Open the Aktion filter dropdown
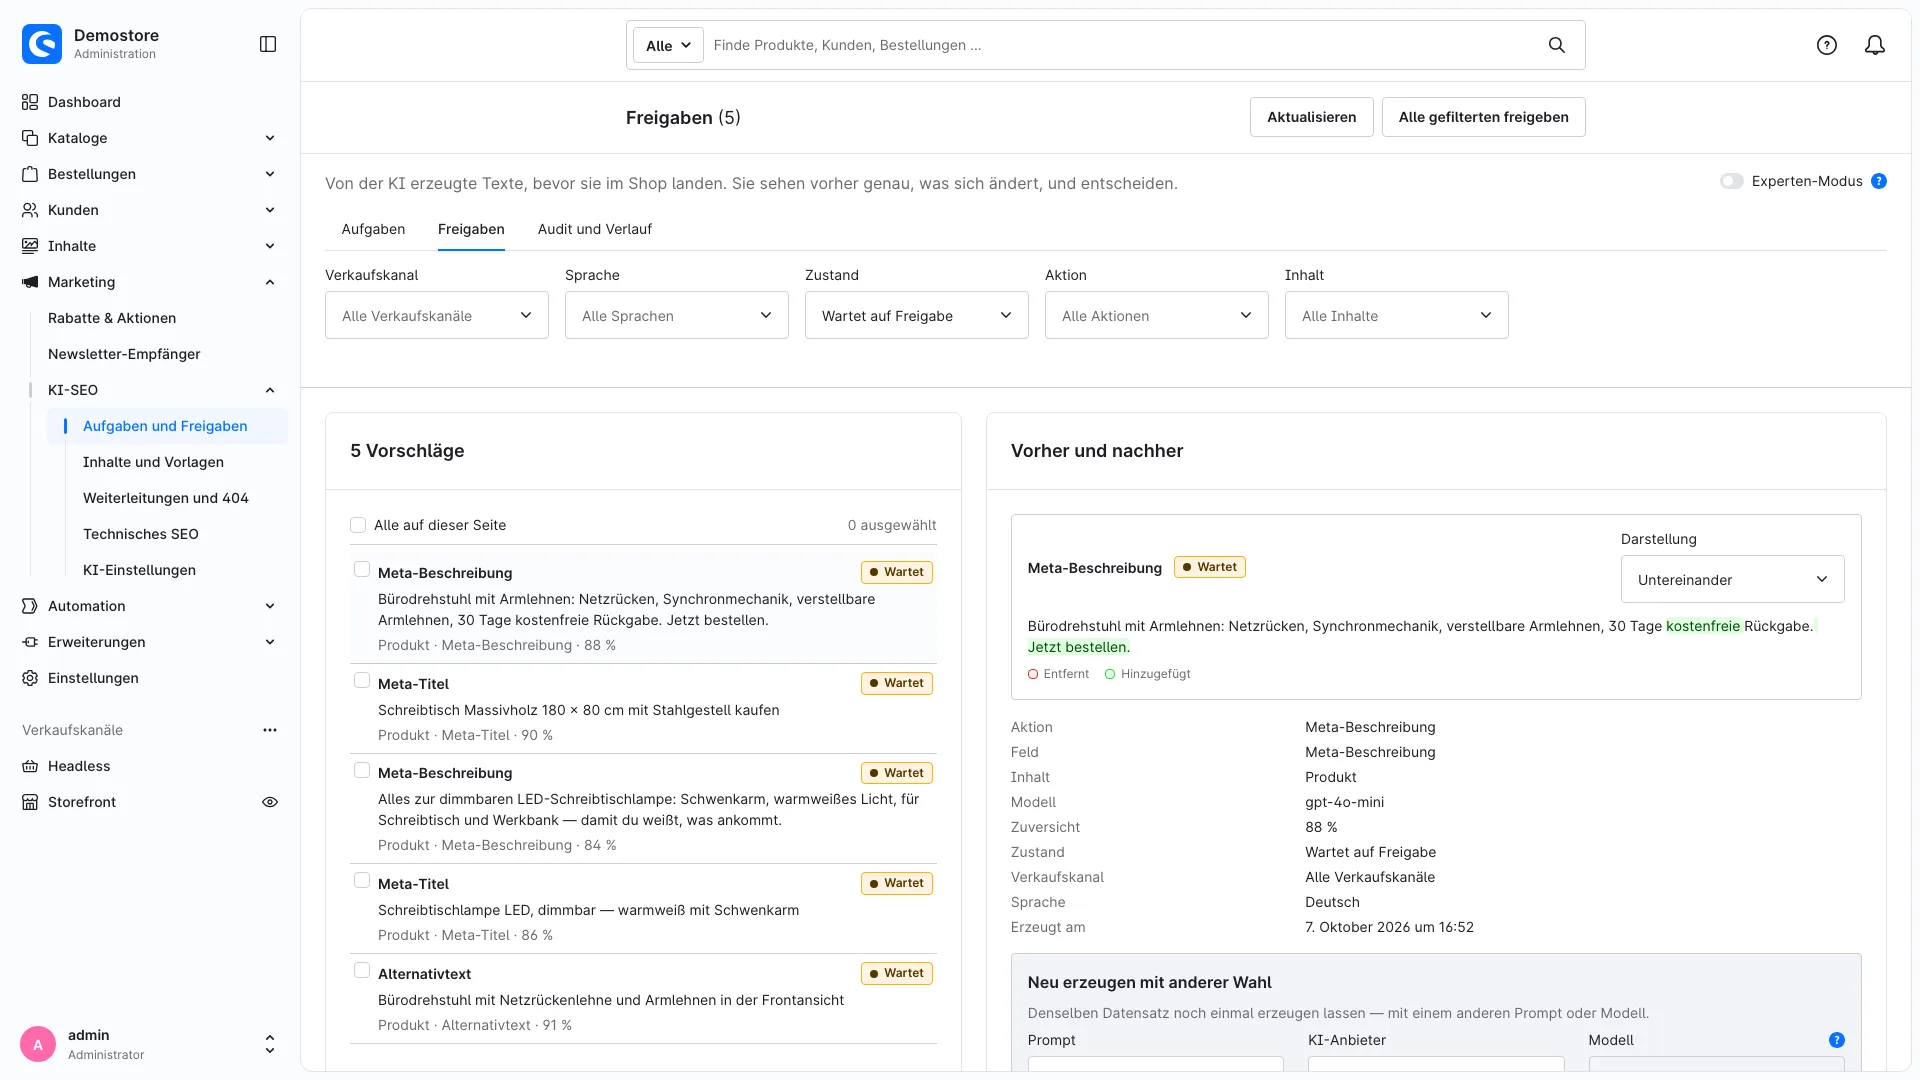 (x=1157, y=315)
